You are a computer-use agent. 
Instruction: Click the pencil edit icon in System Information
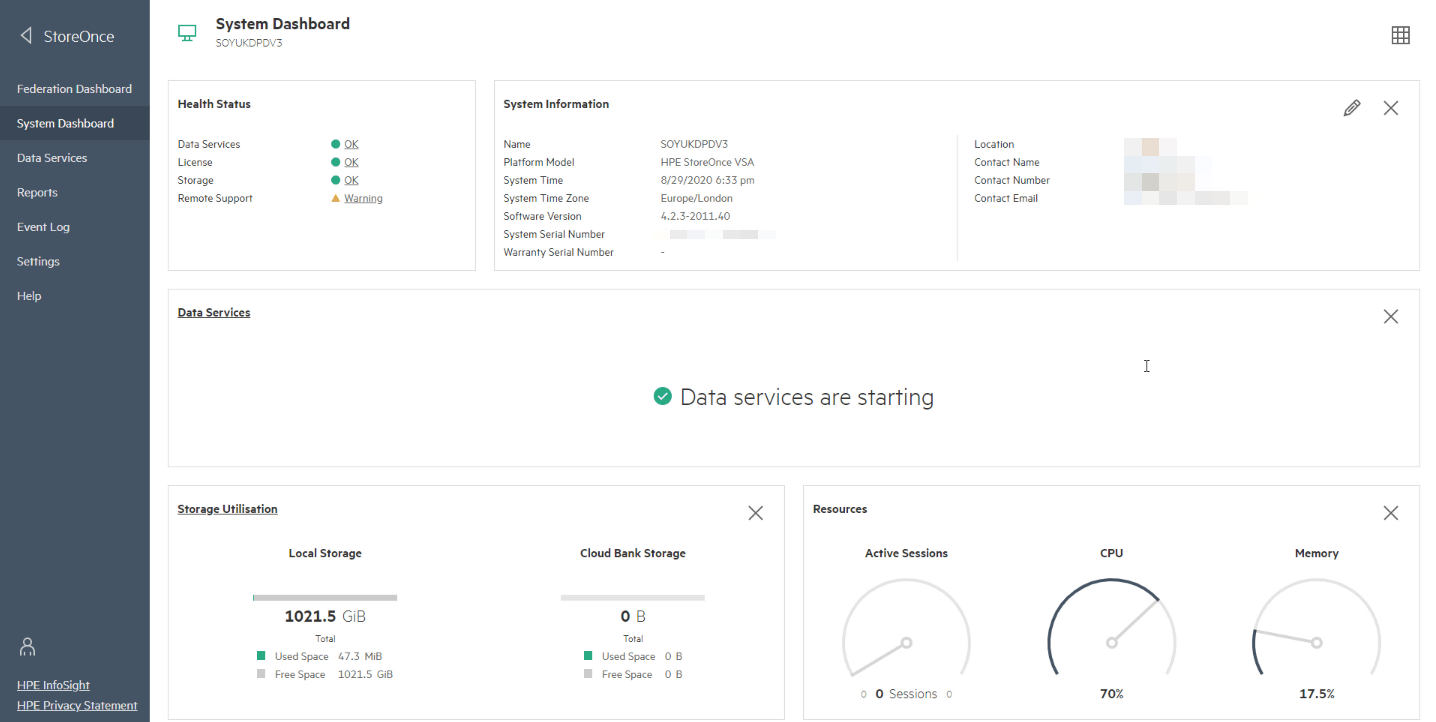(1352, 108)
